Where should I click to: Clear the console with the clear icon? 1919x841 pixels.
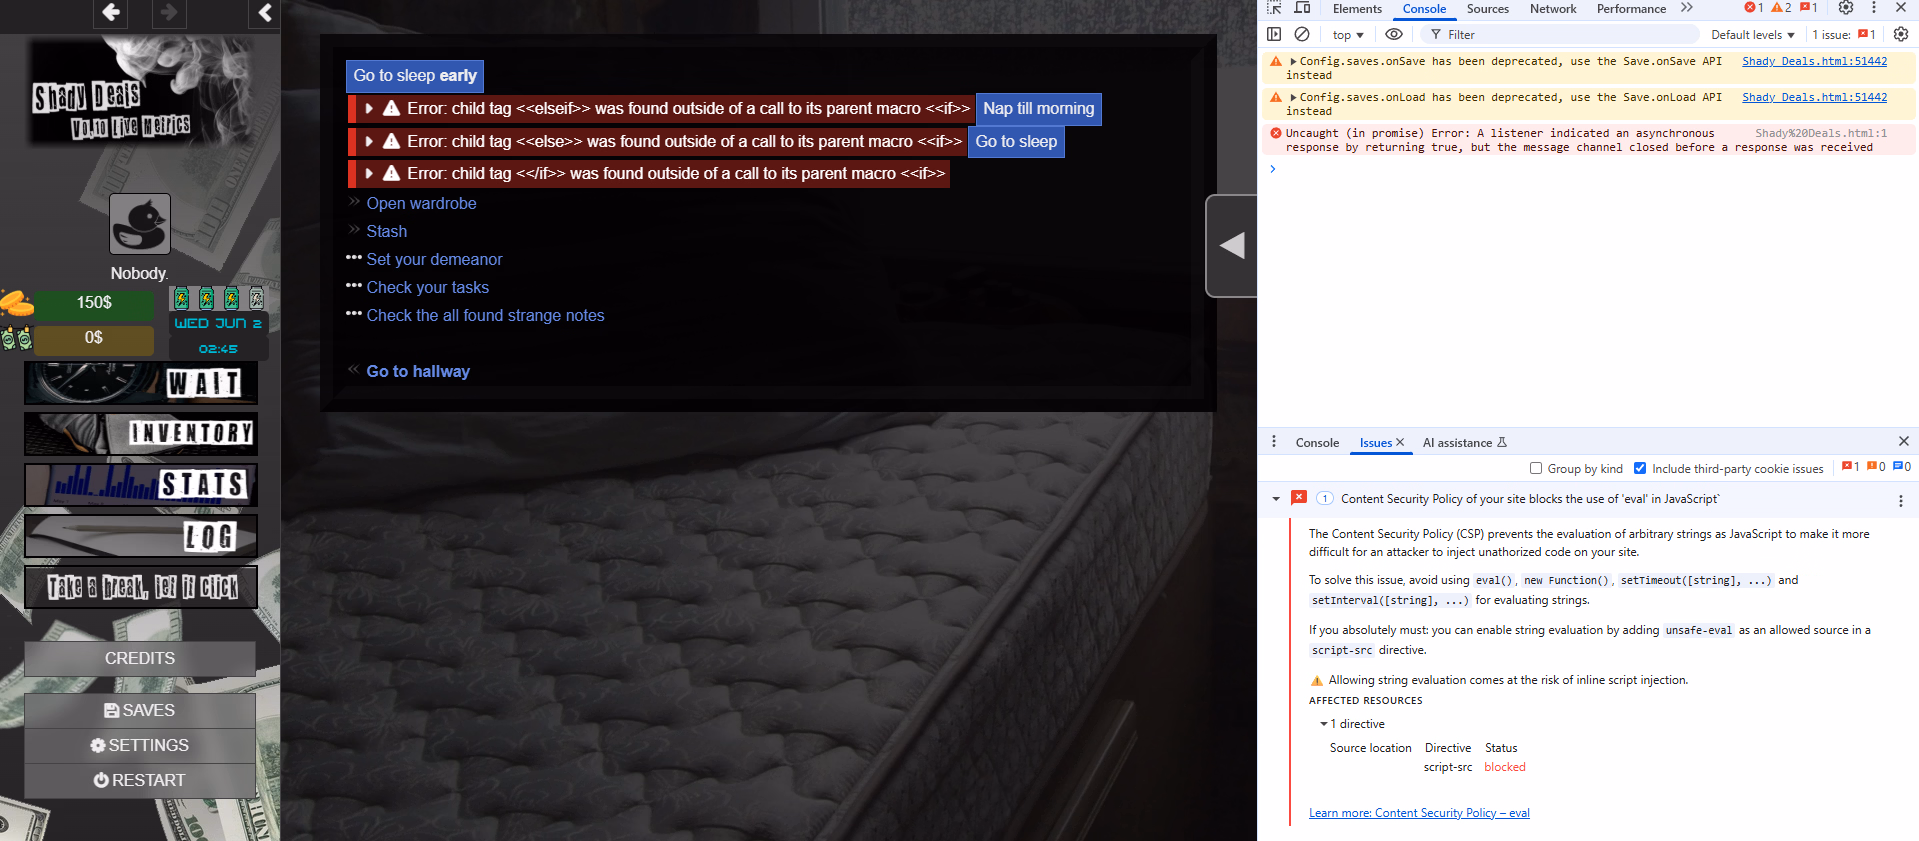tap(1302, 34)
